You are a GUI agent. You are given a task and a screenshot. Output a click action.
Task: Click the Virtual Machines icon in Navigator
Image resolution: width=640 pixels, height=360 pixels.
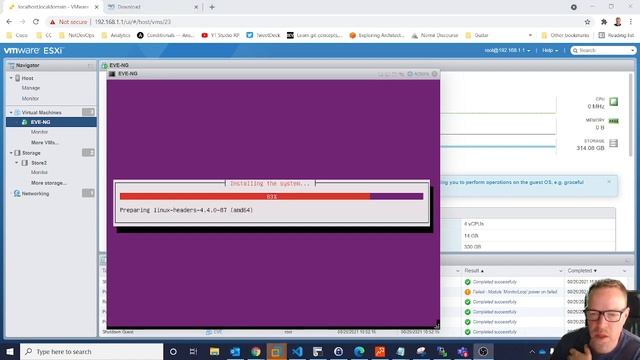tap(17, 112)
